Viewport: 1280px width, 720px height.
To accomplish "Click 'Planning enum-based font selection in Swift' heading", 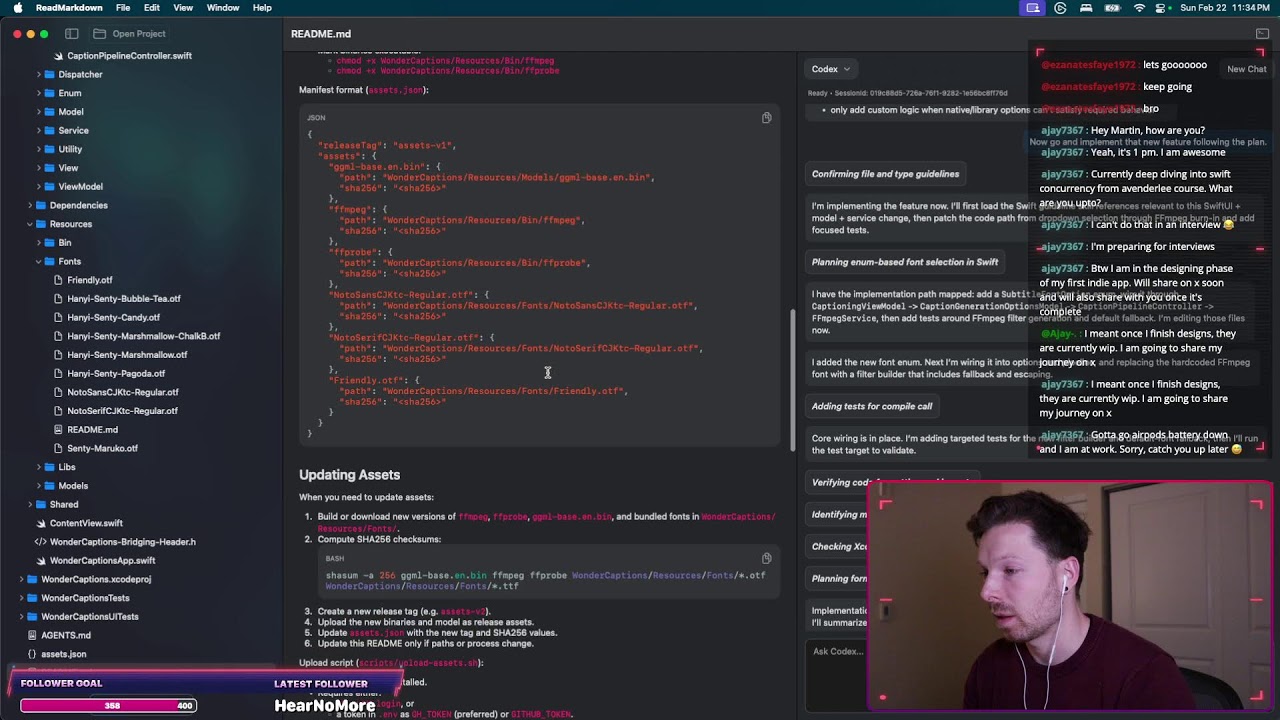I will 905,262.
